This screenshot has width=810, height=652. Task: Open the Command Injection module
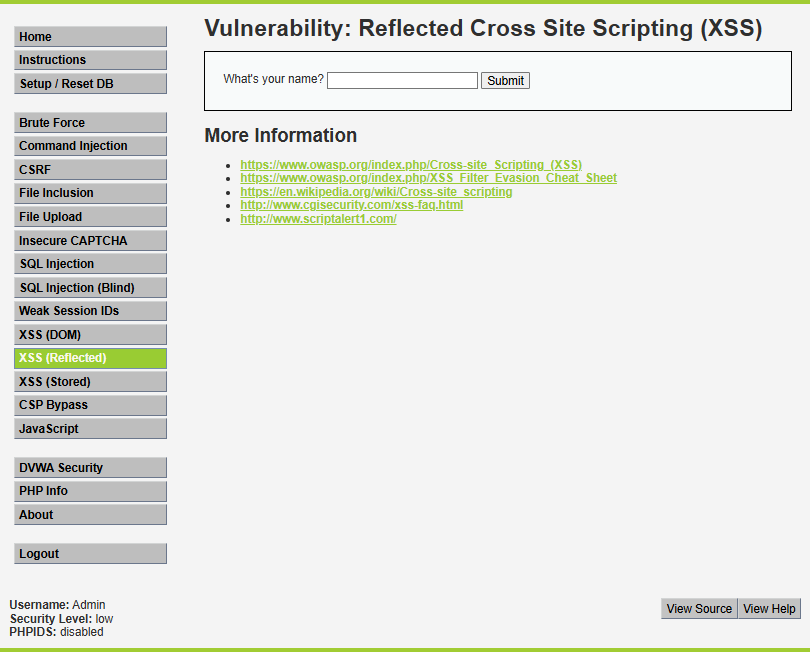90,146
